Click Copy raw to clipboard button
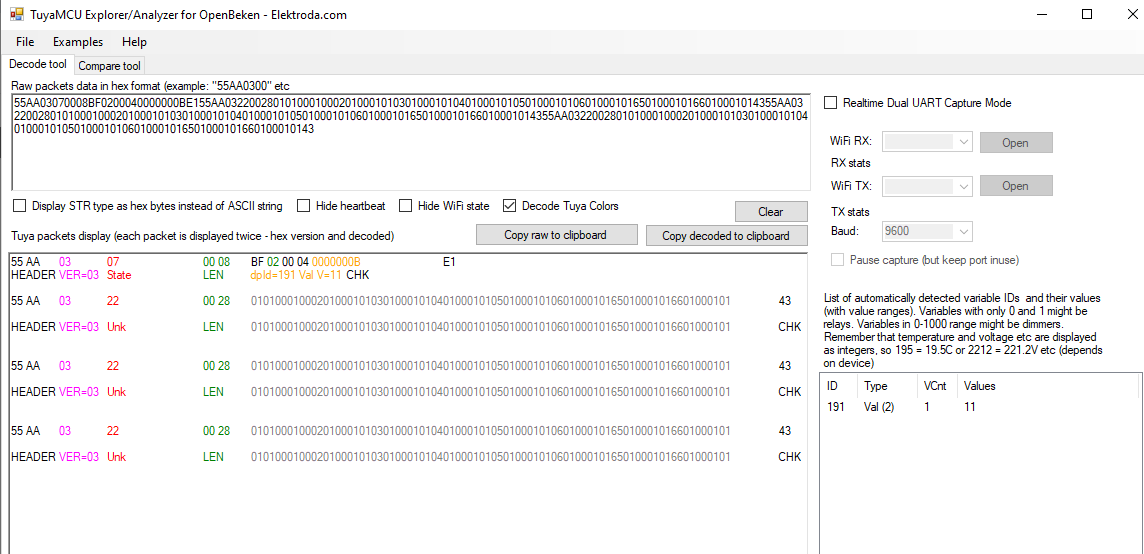The width and height of the screenshot is (1144, 554). point(555,235)
